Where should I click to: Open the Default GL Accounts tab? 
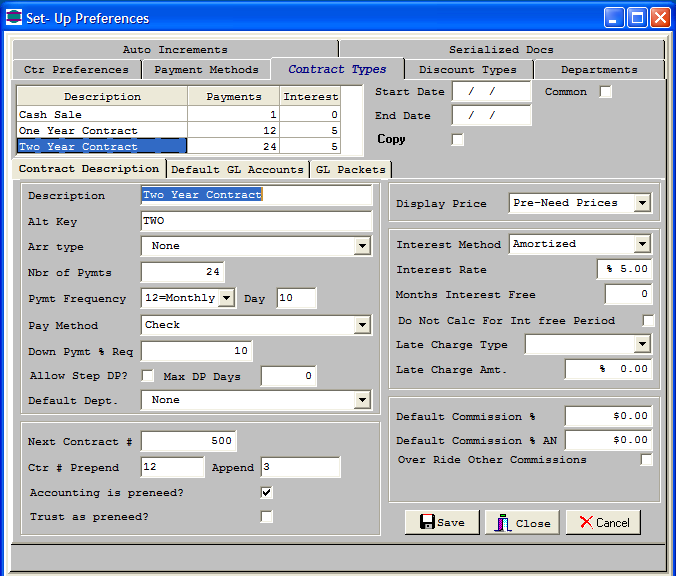[237, 170]
